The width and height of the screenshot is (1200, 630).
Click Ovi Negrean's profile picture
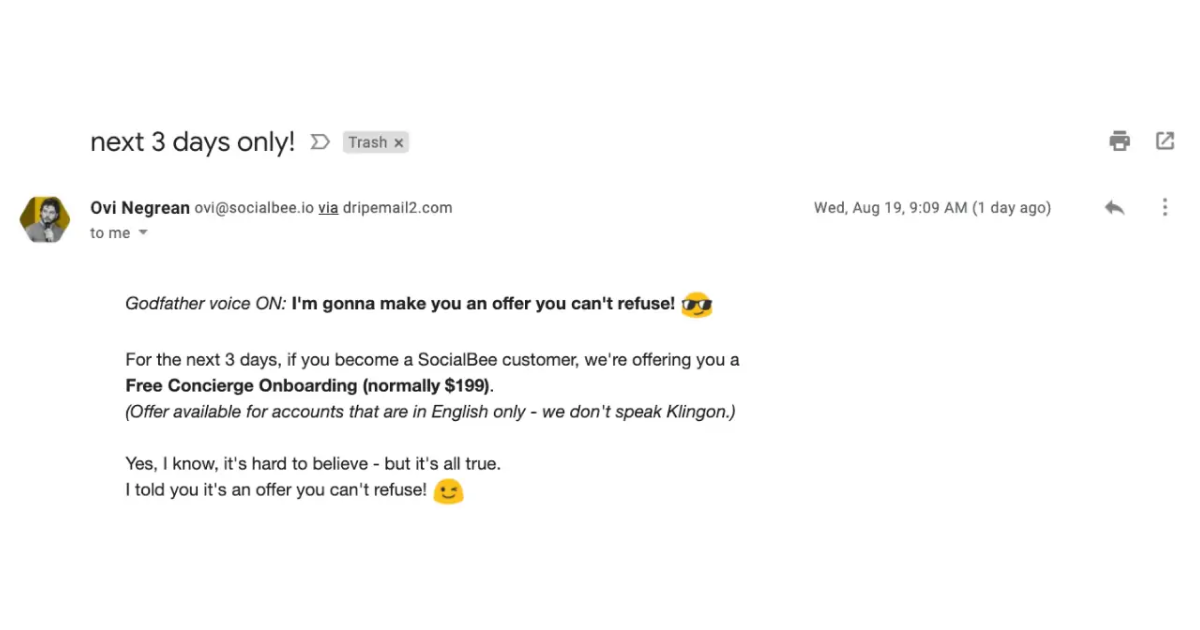(45, 219)
